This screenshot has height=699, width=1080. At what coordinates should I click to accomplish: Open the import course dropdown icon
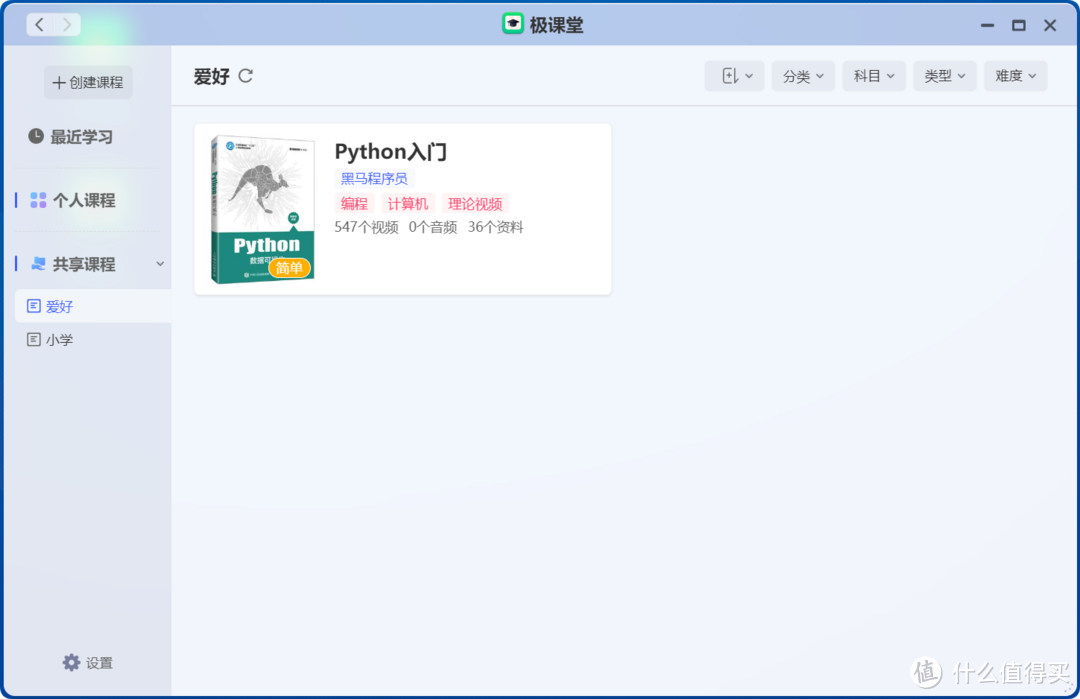pyautogui.click(x=734, y=76)
